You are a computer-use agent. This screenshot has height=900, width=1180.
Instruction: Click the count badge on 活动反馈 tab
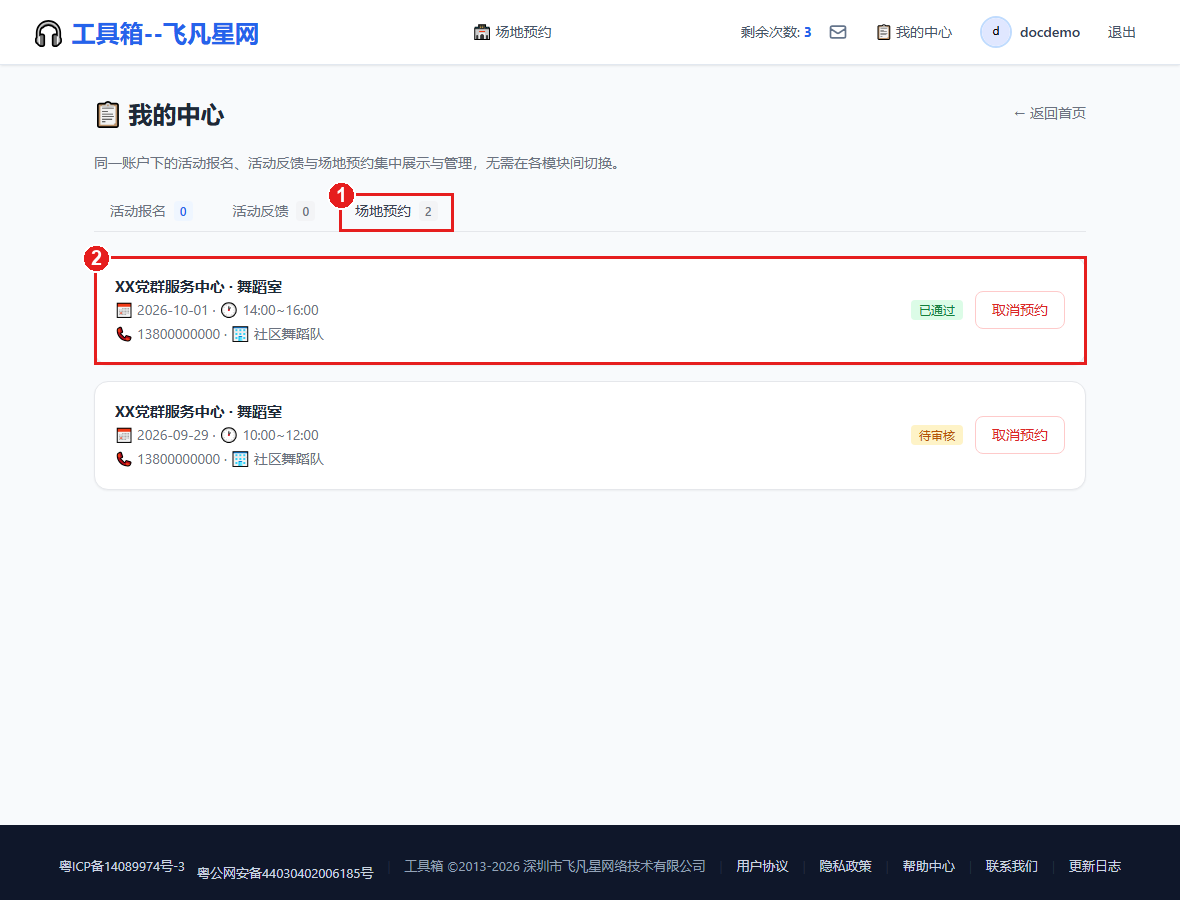point(306,211)
